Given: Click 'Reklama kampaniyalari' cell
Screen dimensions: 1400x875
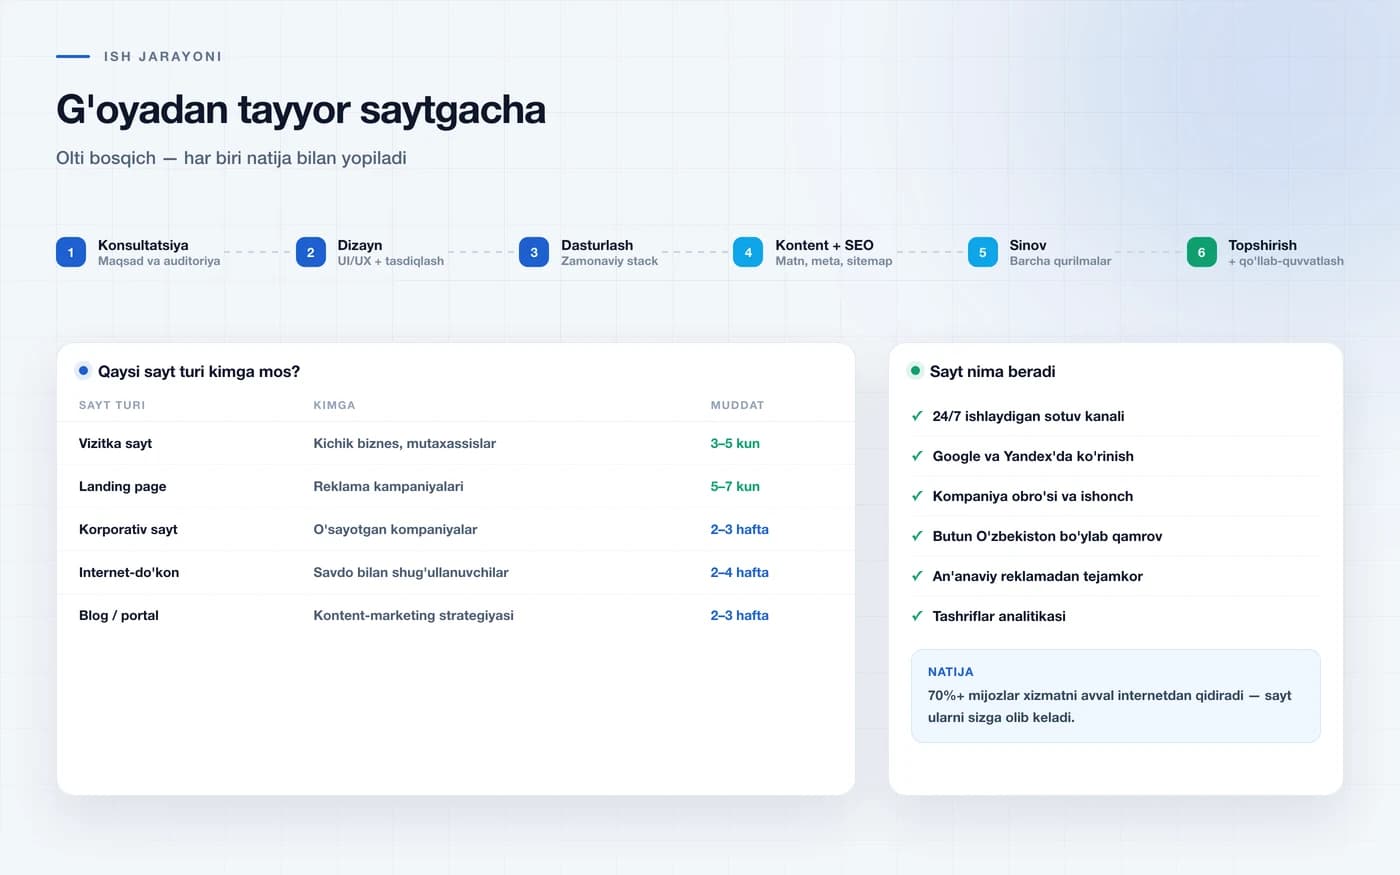Looking at the screenshot, I should [388, 486].
